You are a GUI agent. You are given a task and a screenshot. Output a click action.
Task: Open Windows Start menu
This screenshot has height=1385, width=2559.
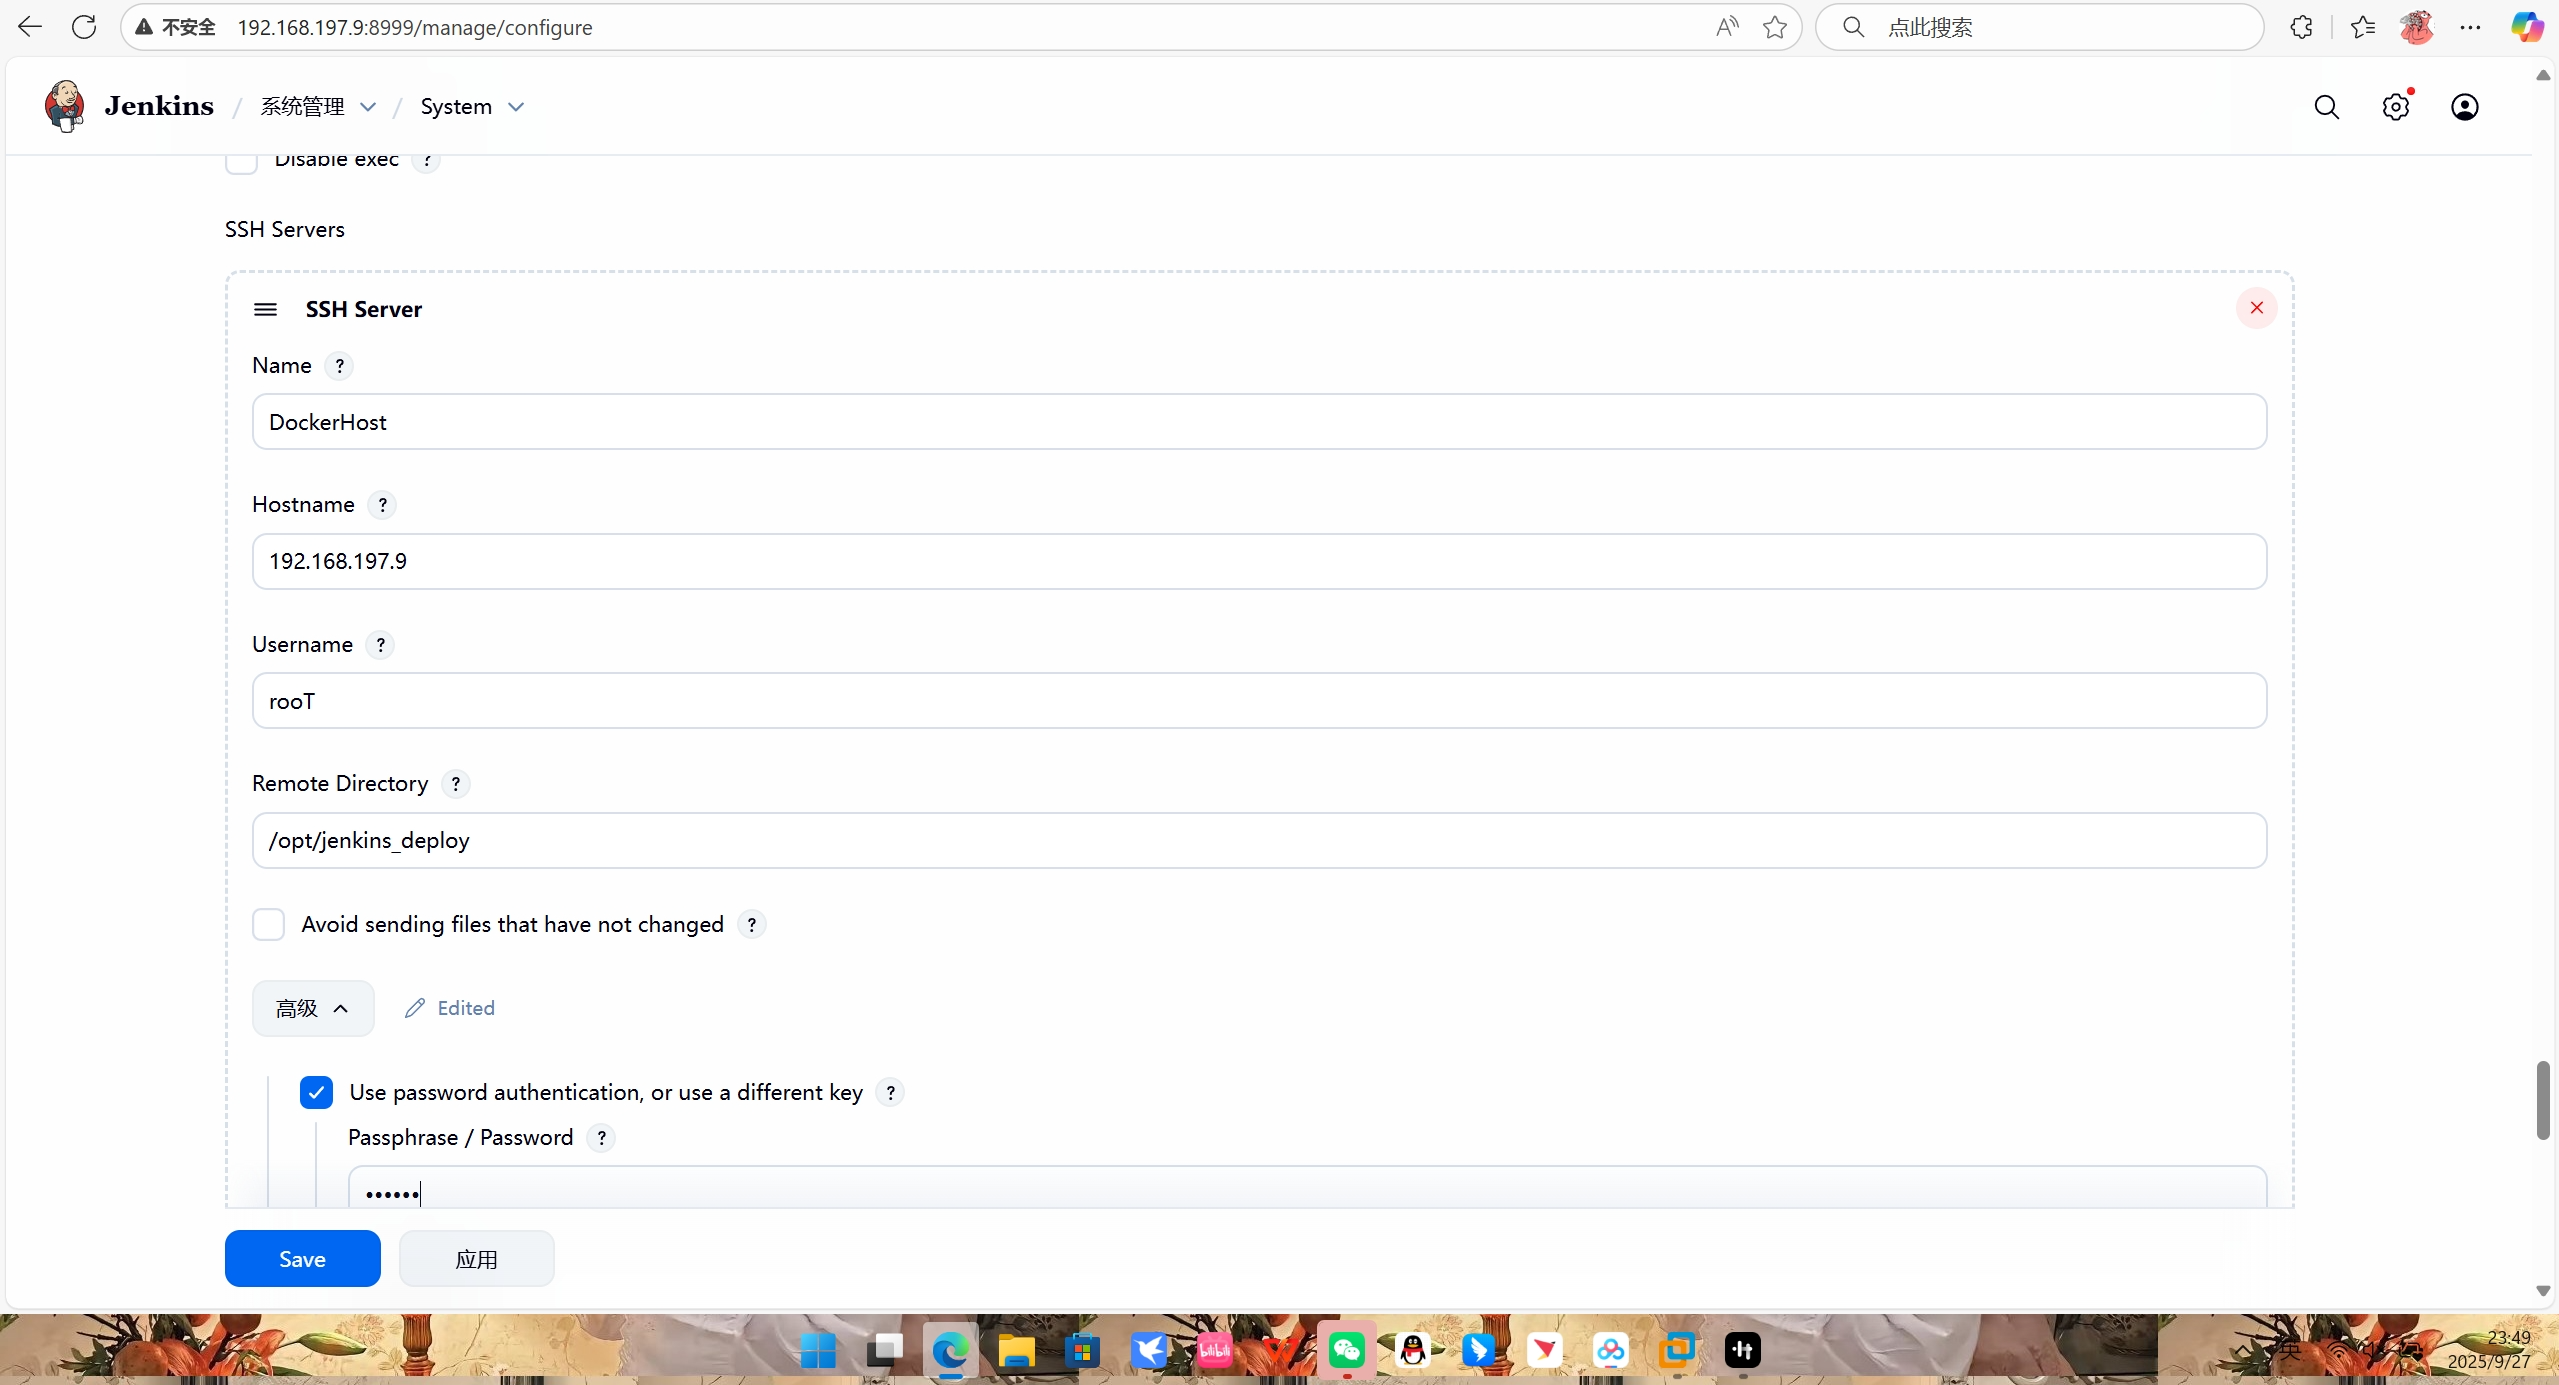[818, 1351]
